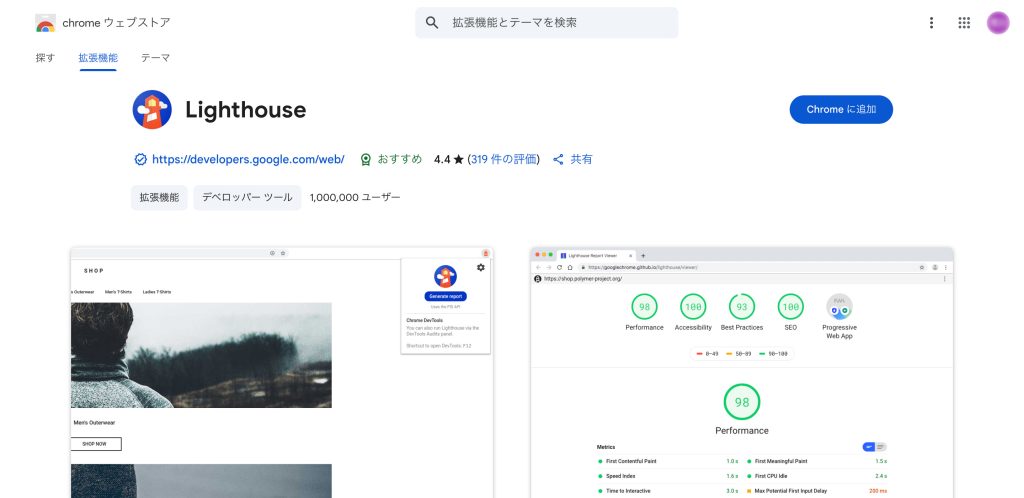Switch to the 探す tab
This screenshot has height=498, width=1024.
45,58
